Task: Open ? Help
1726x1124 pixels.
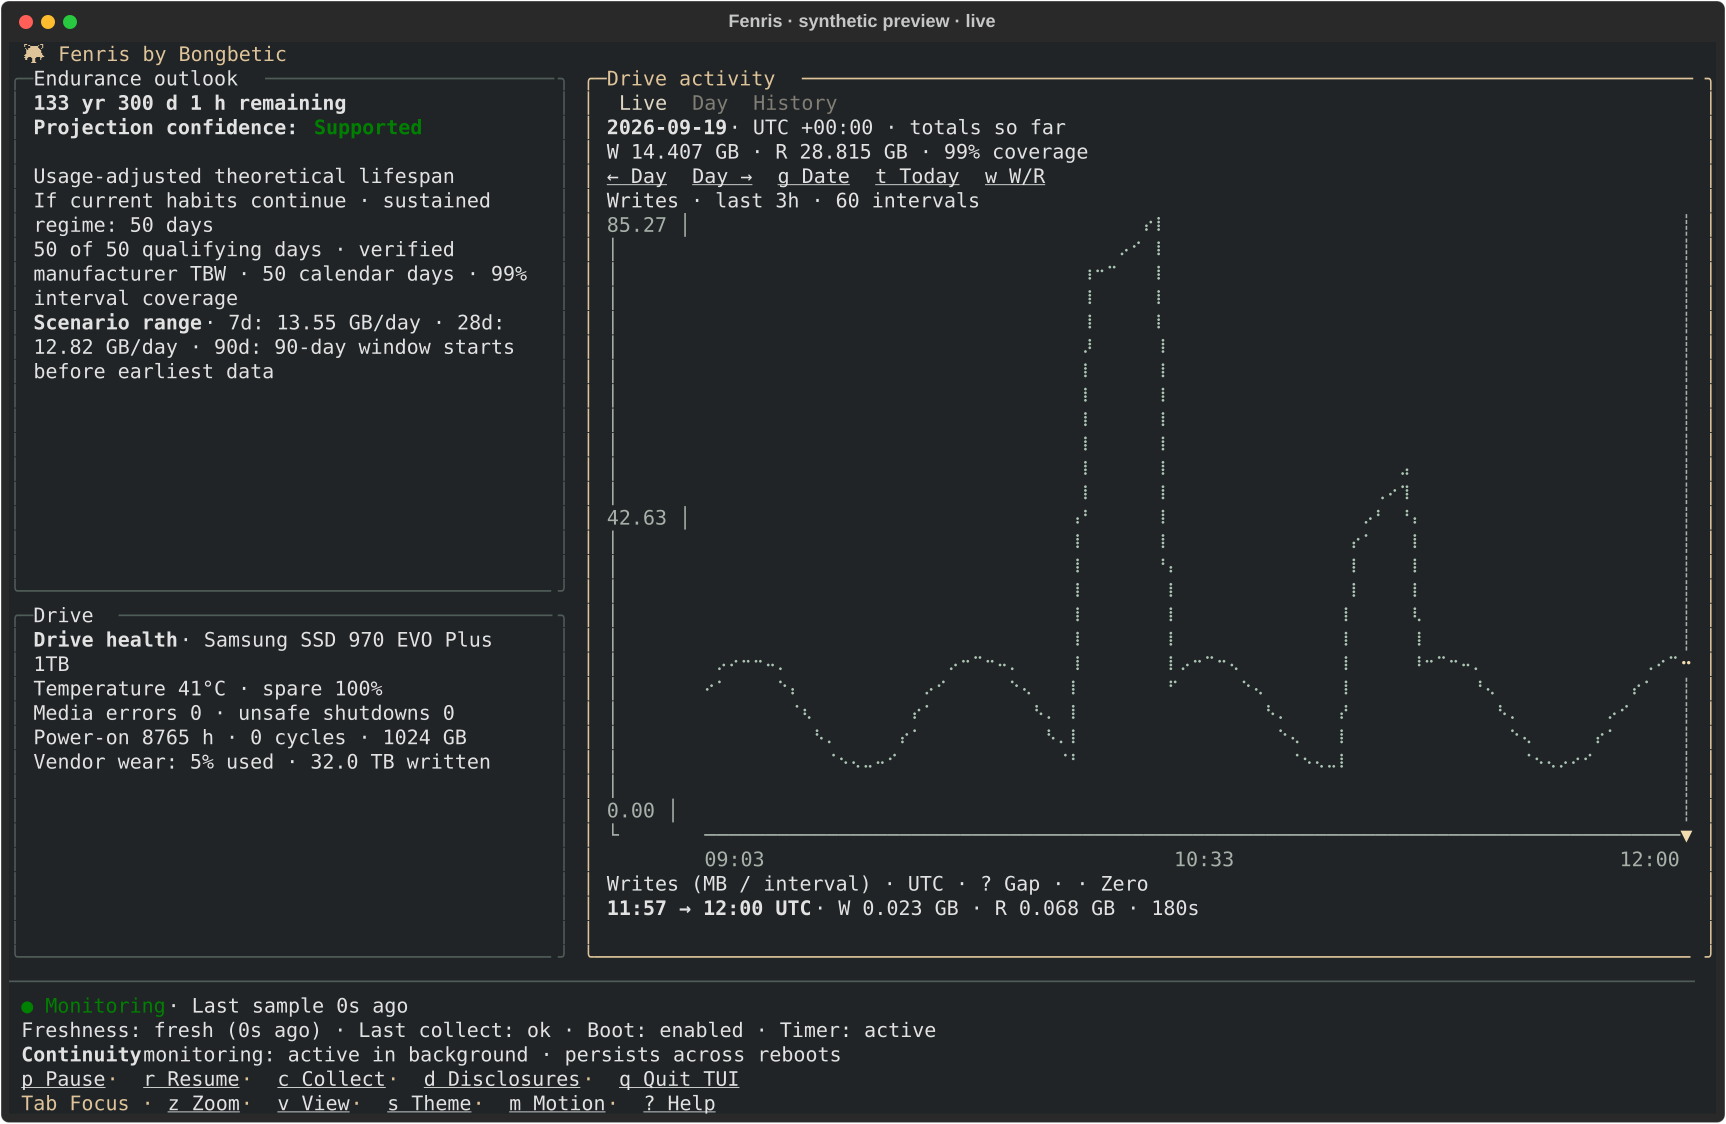Action: (679, 1104)
